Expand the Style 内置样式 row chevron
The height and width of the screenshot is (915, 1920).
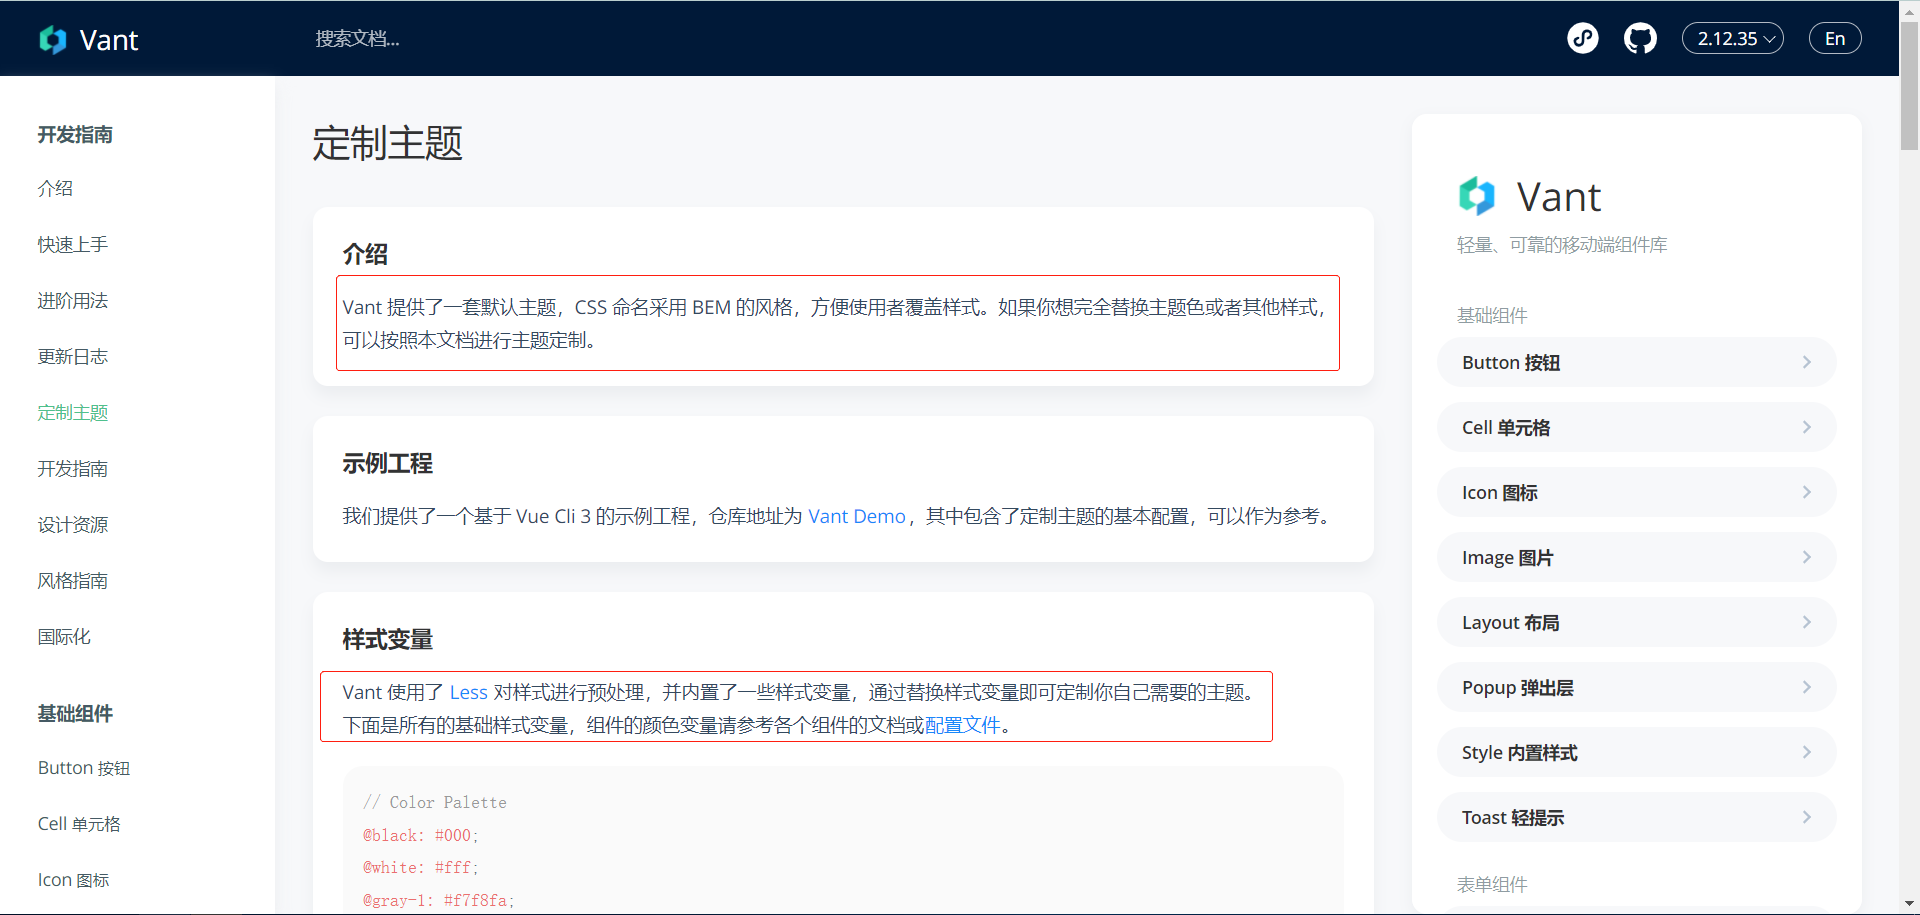click(1807, 752)
